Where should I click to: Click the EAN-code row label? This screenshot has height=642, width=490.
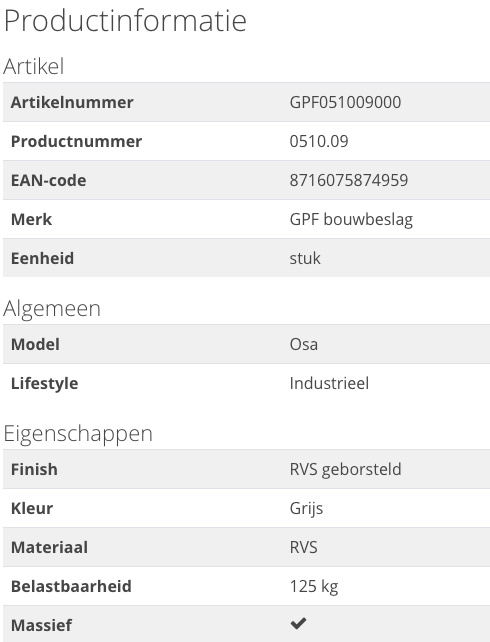49,181
